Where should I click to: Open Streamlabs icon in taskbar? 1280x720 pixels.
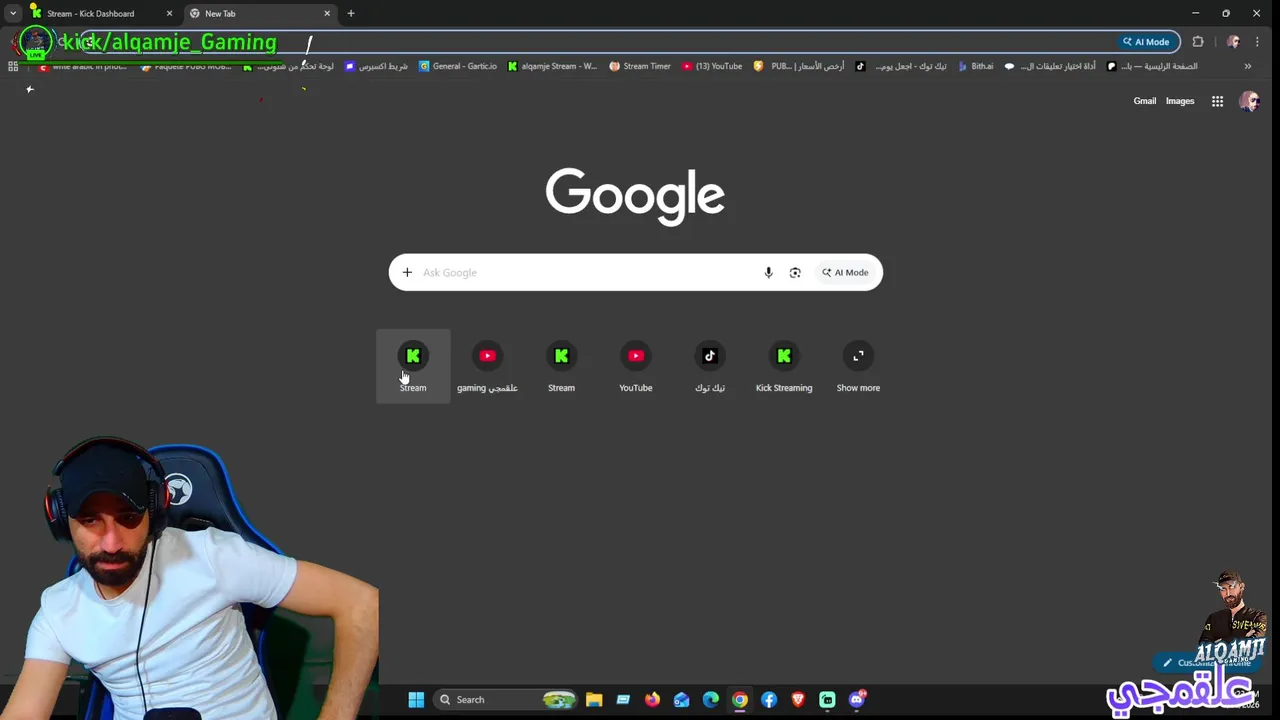click(827, 700)
